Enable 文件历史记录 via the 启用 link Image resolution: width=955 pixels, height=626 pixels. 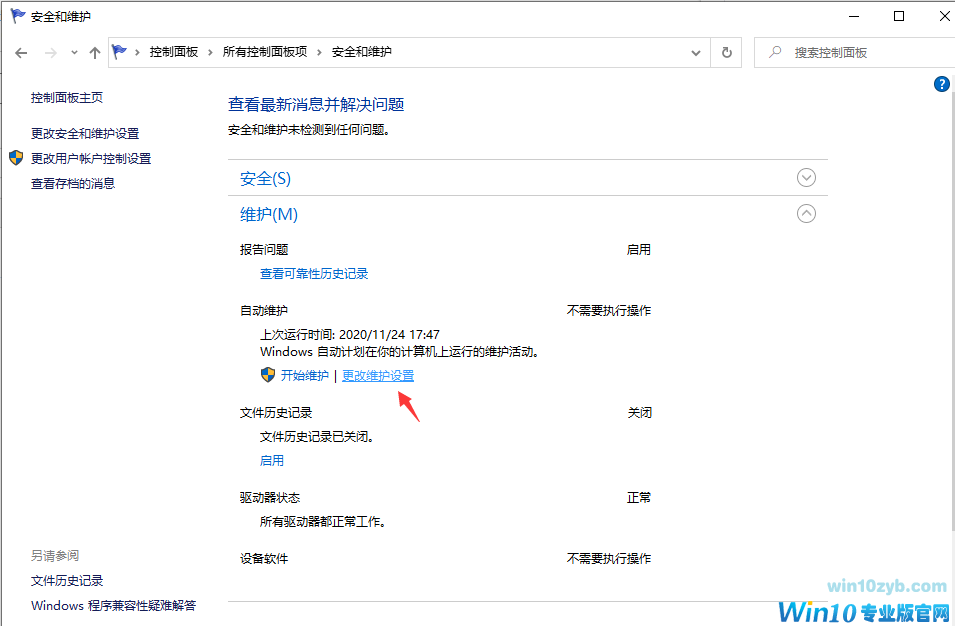[271, 460]
